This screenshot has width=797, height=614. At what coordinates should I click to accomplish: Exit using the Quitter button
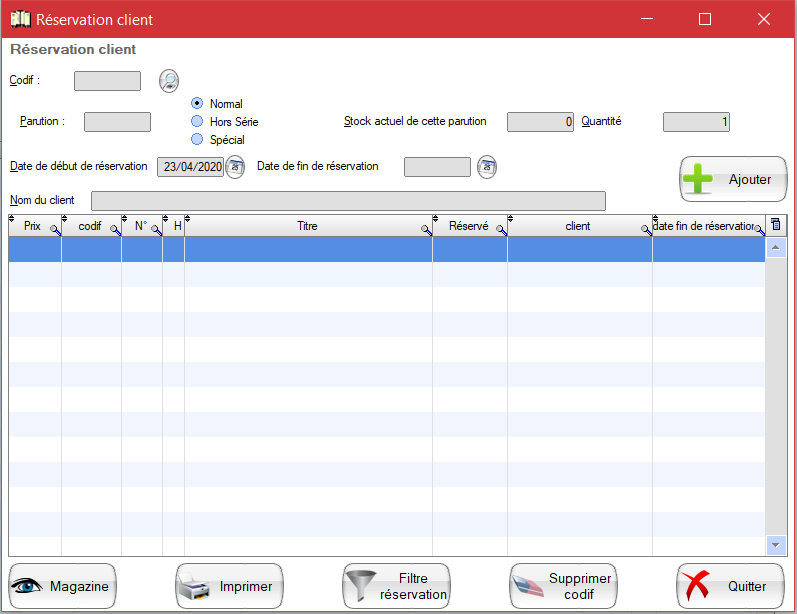click(730, 586)
